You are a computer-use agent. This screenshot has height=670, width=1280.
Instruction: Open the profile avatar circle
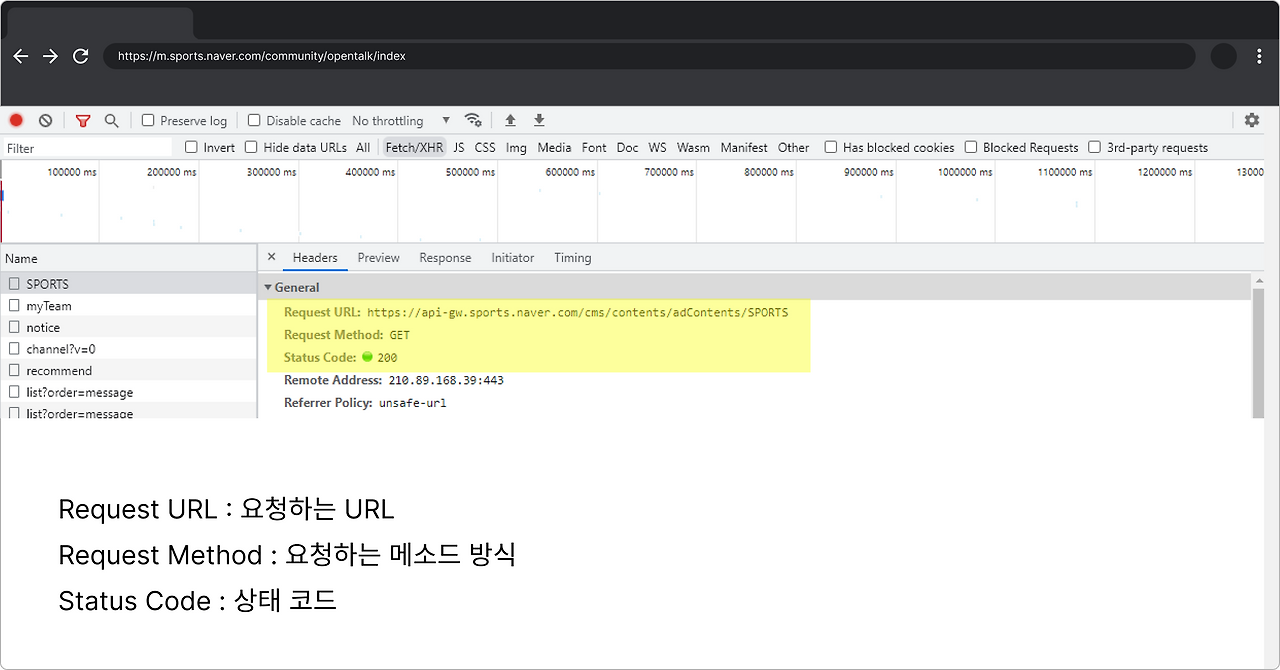click(1224, 56)
